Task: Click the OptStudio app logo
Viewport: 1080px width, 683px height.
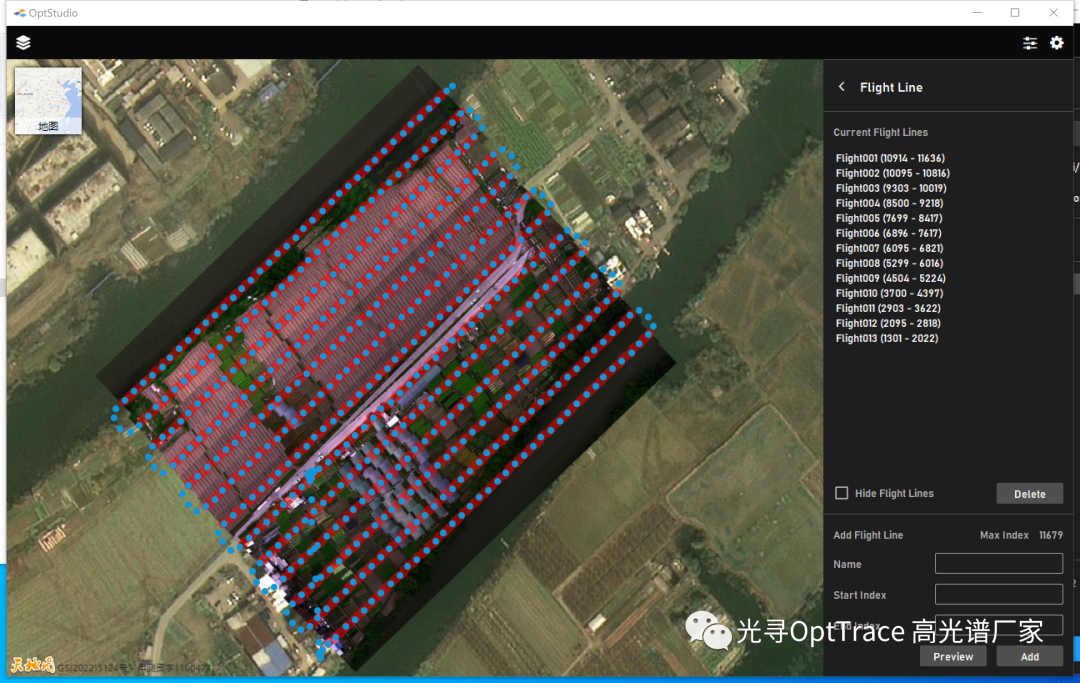Action: (20, 13)
